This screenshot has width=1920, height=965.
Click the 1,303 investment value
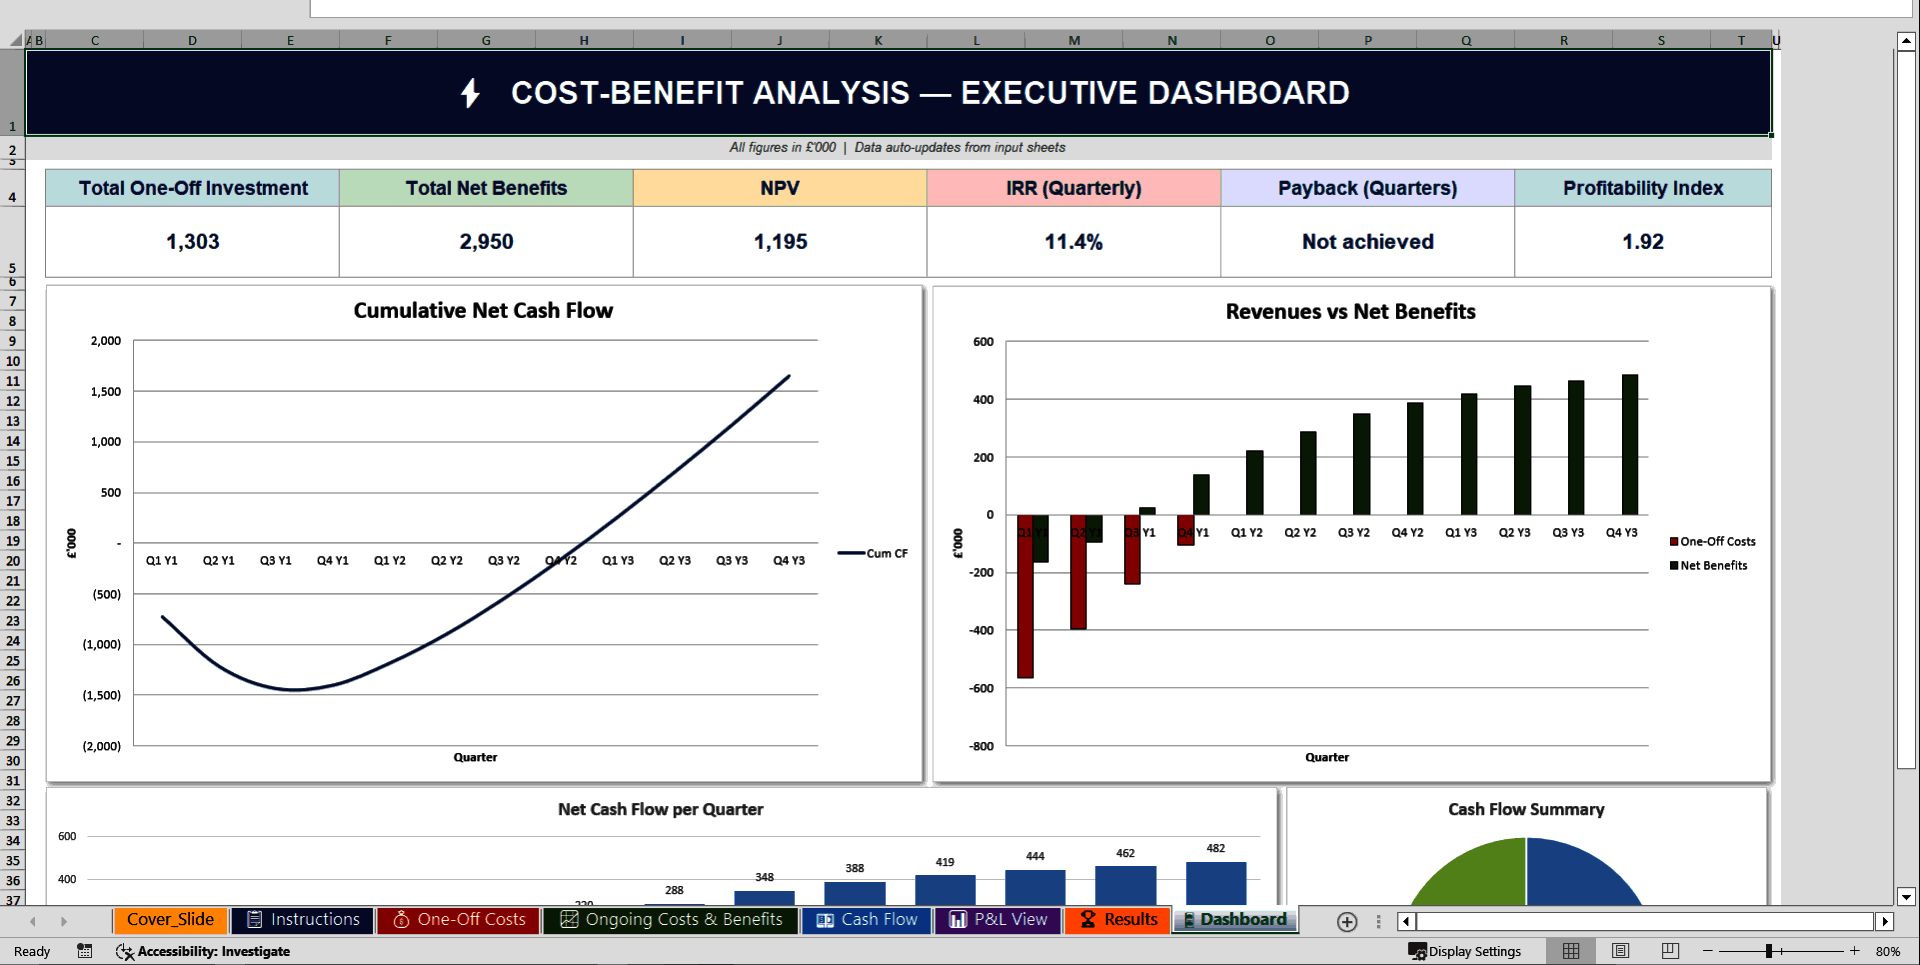point(193,242)
